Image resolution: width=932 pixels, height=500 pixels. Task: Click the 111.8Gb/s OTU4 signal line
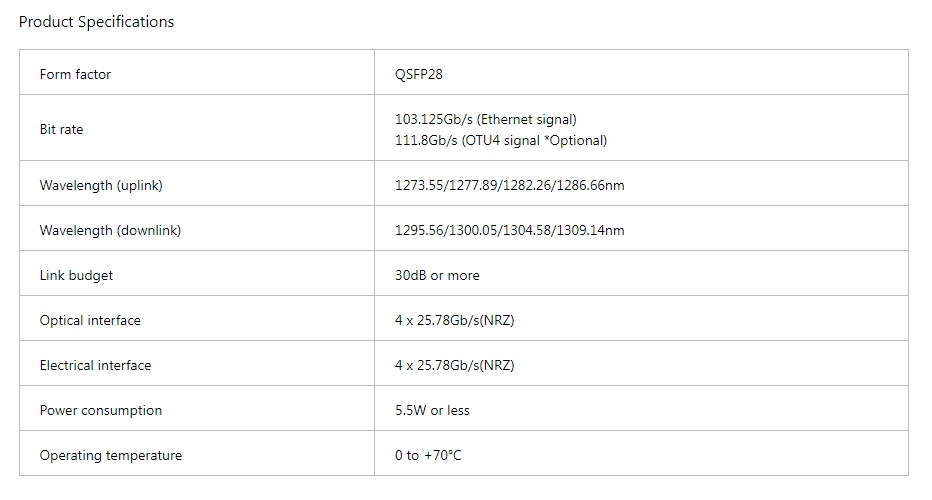[x=501, y=141]
